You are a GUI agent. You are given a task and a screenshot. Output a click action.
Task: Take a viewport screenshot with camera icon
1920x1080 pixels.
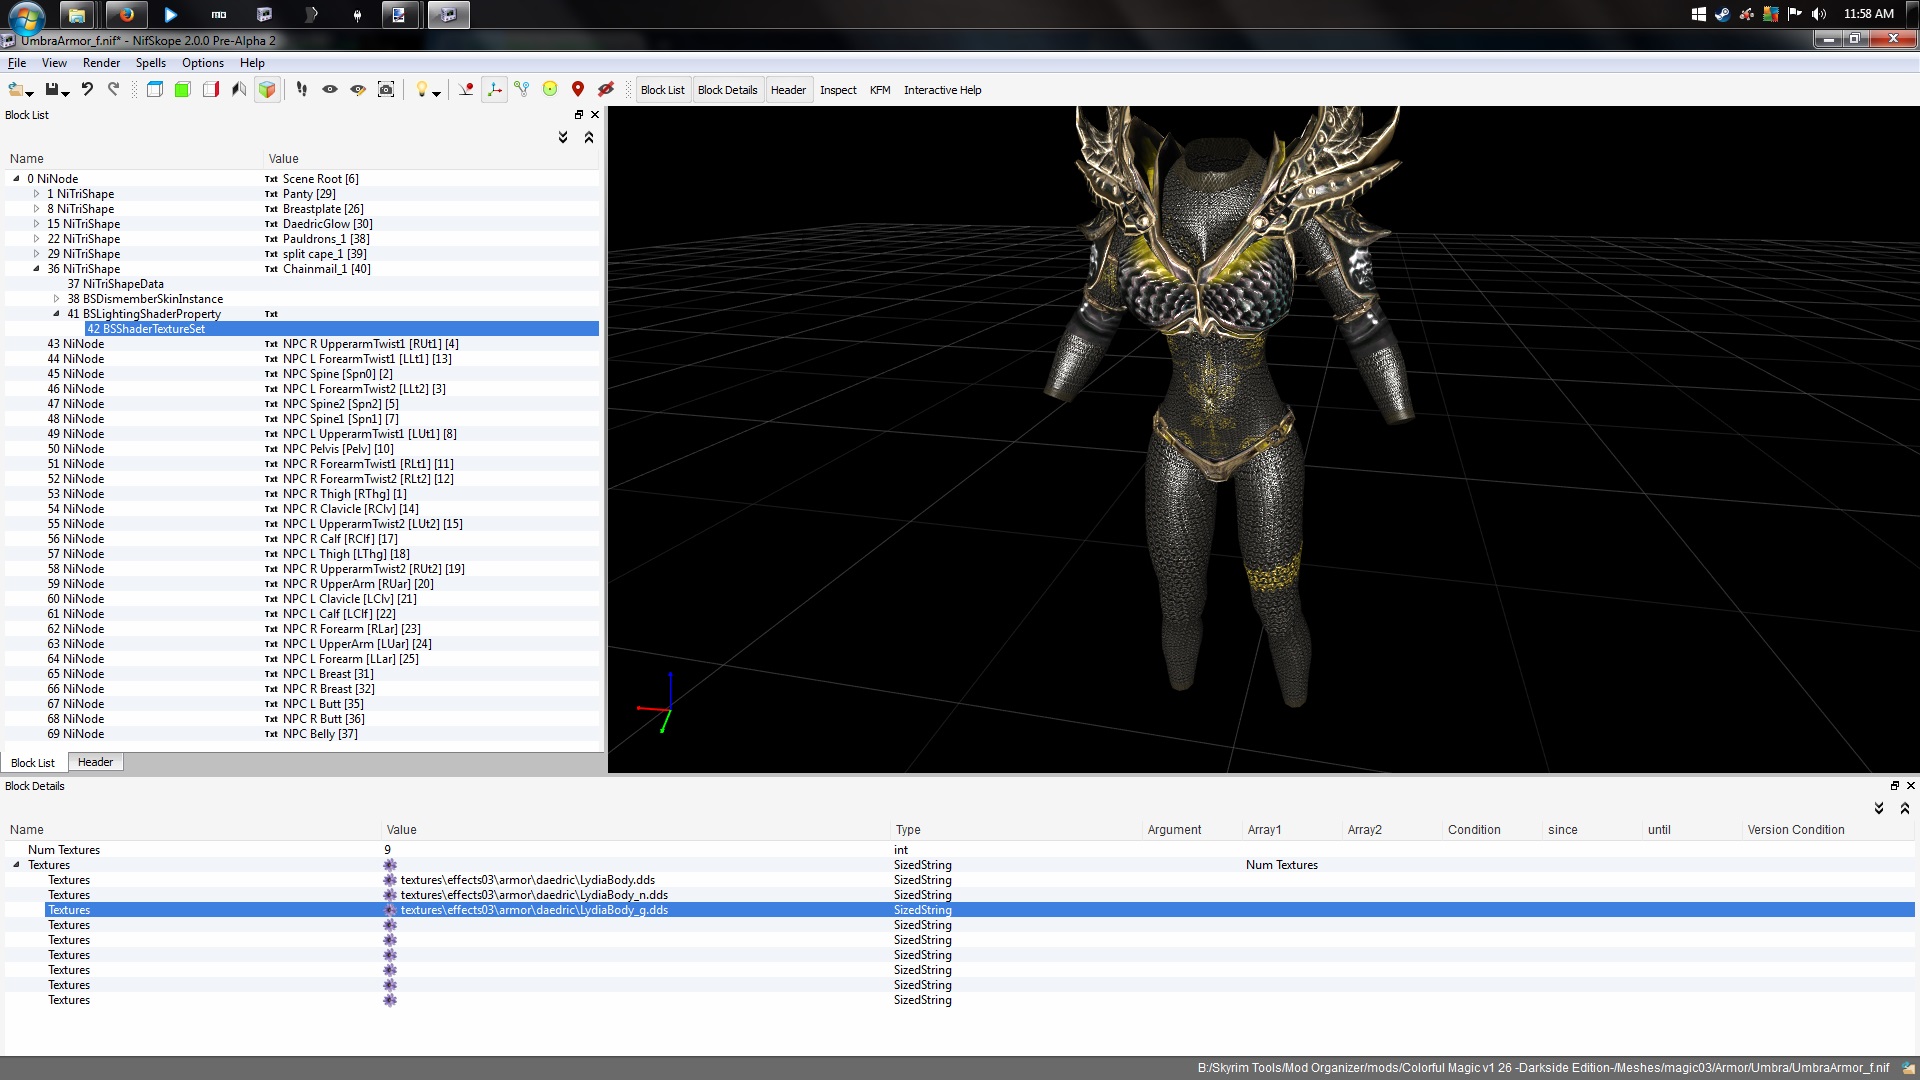386,90
